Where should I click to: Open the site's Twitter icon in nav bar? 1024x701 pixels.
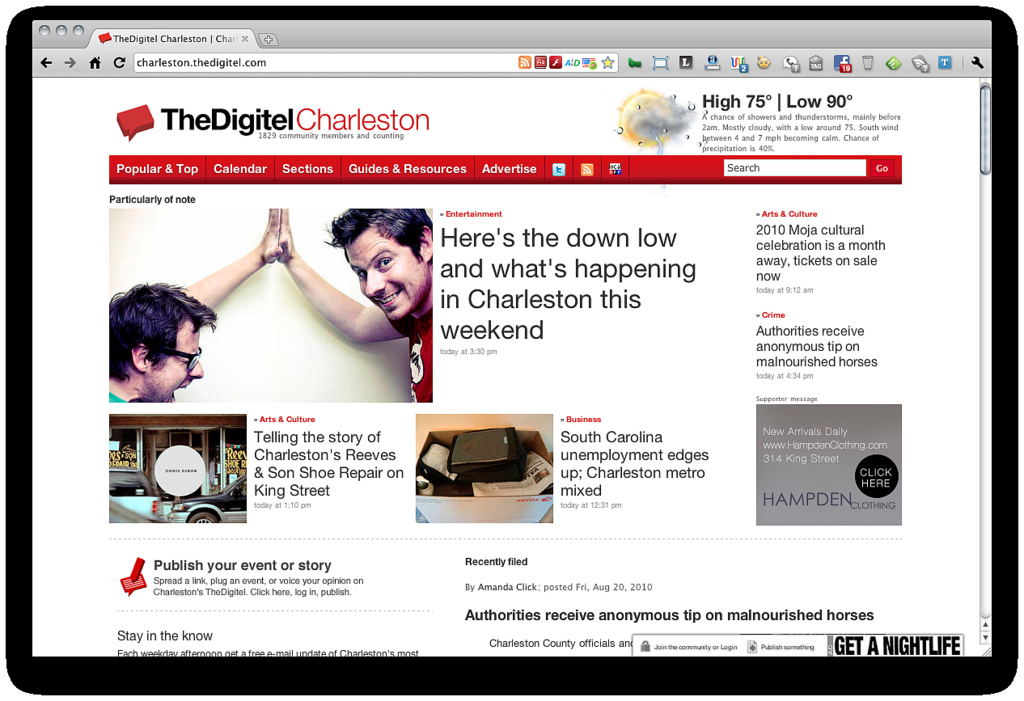pos(559,170)
